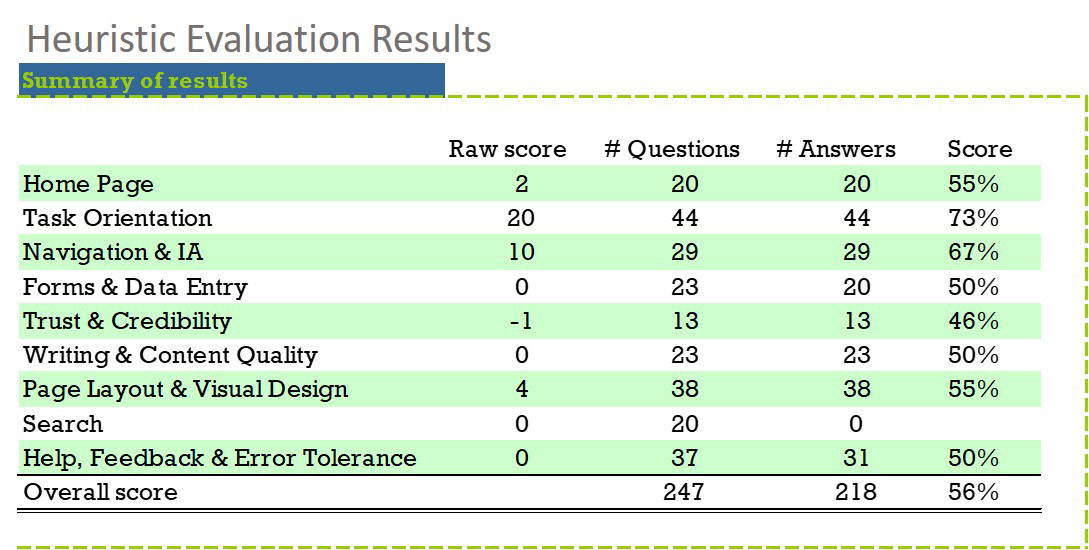Viewport: 1089px width, 550px height.
Task: Click the 'Navigation & IA' row label
Action: click(x=113, y=252)
